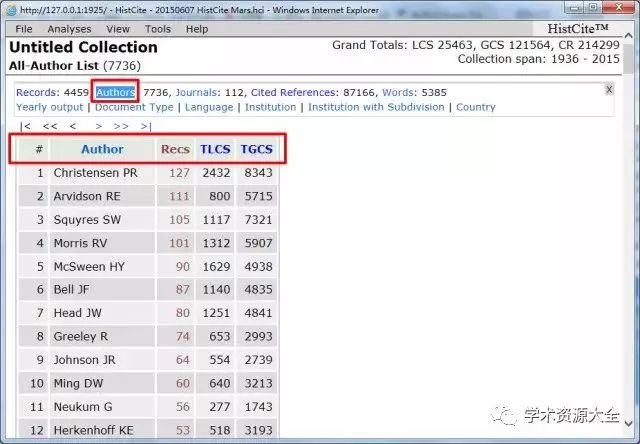Open the Document Type view

[x=134, y=107]
